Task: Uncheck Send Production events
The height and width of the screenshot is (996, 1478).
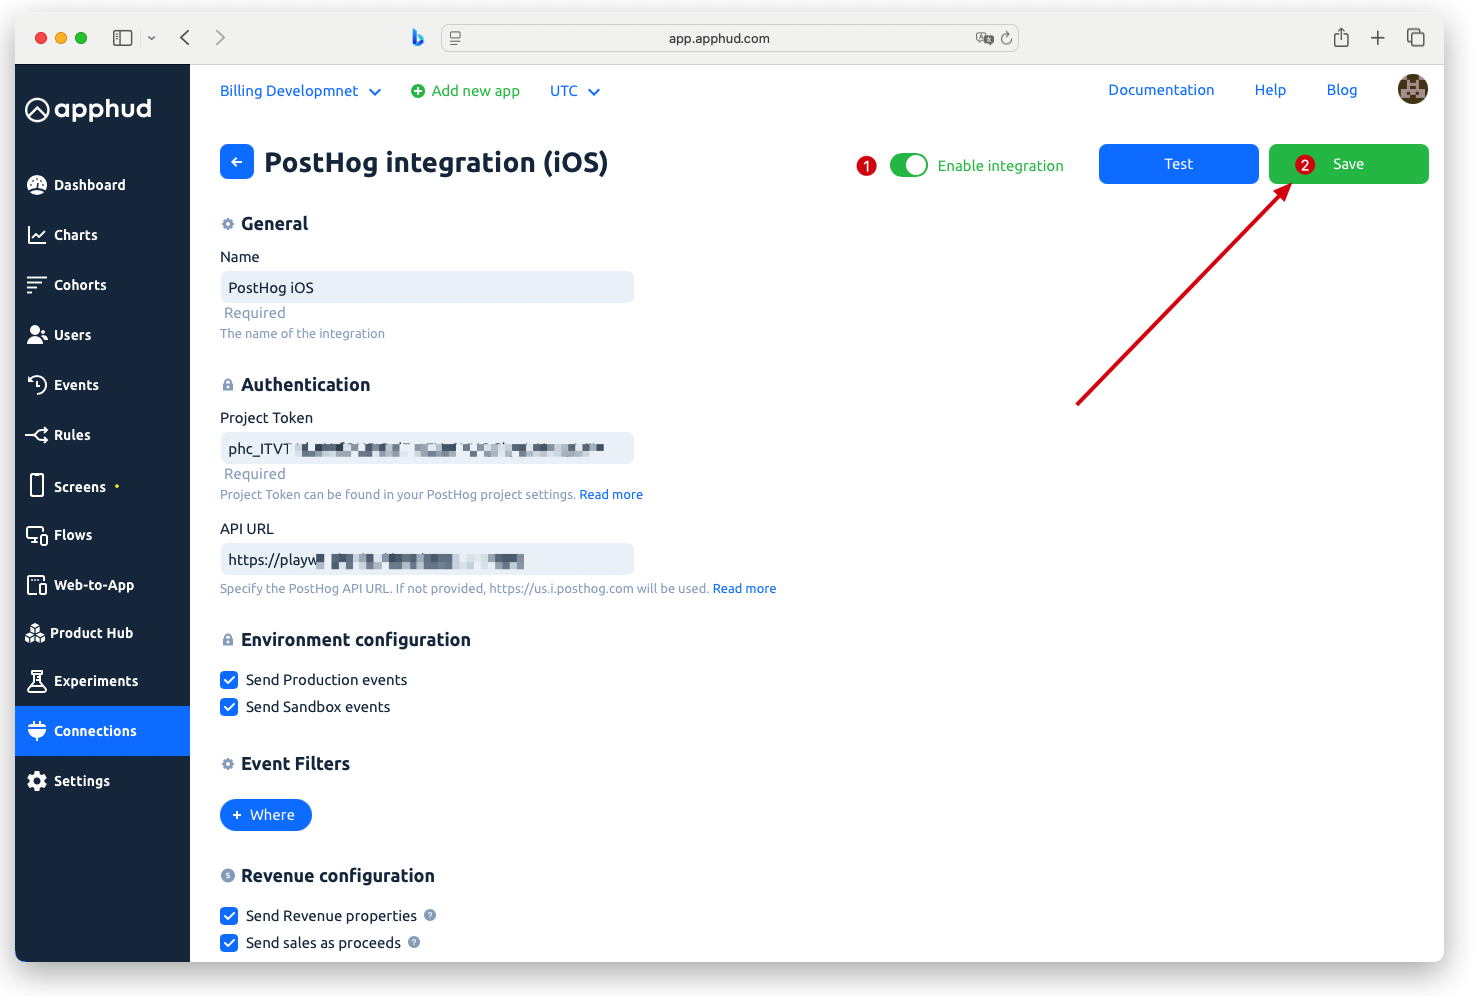Action: 229,680
